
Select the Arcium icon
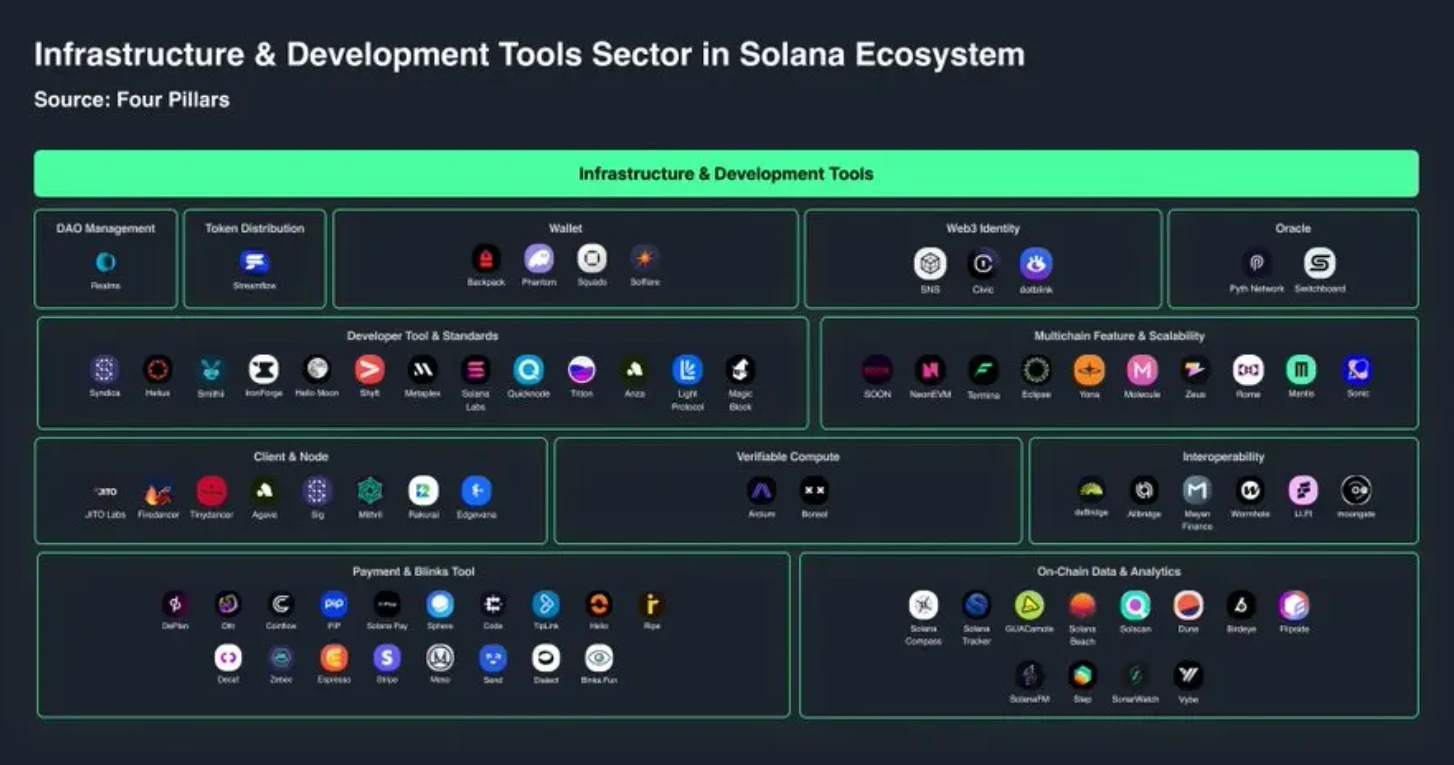click(x=761, y=491)
